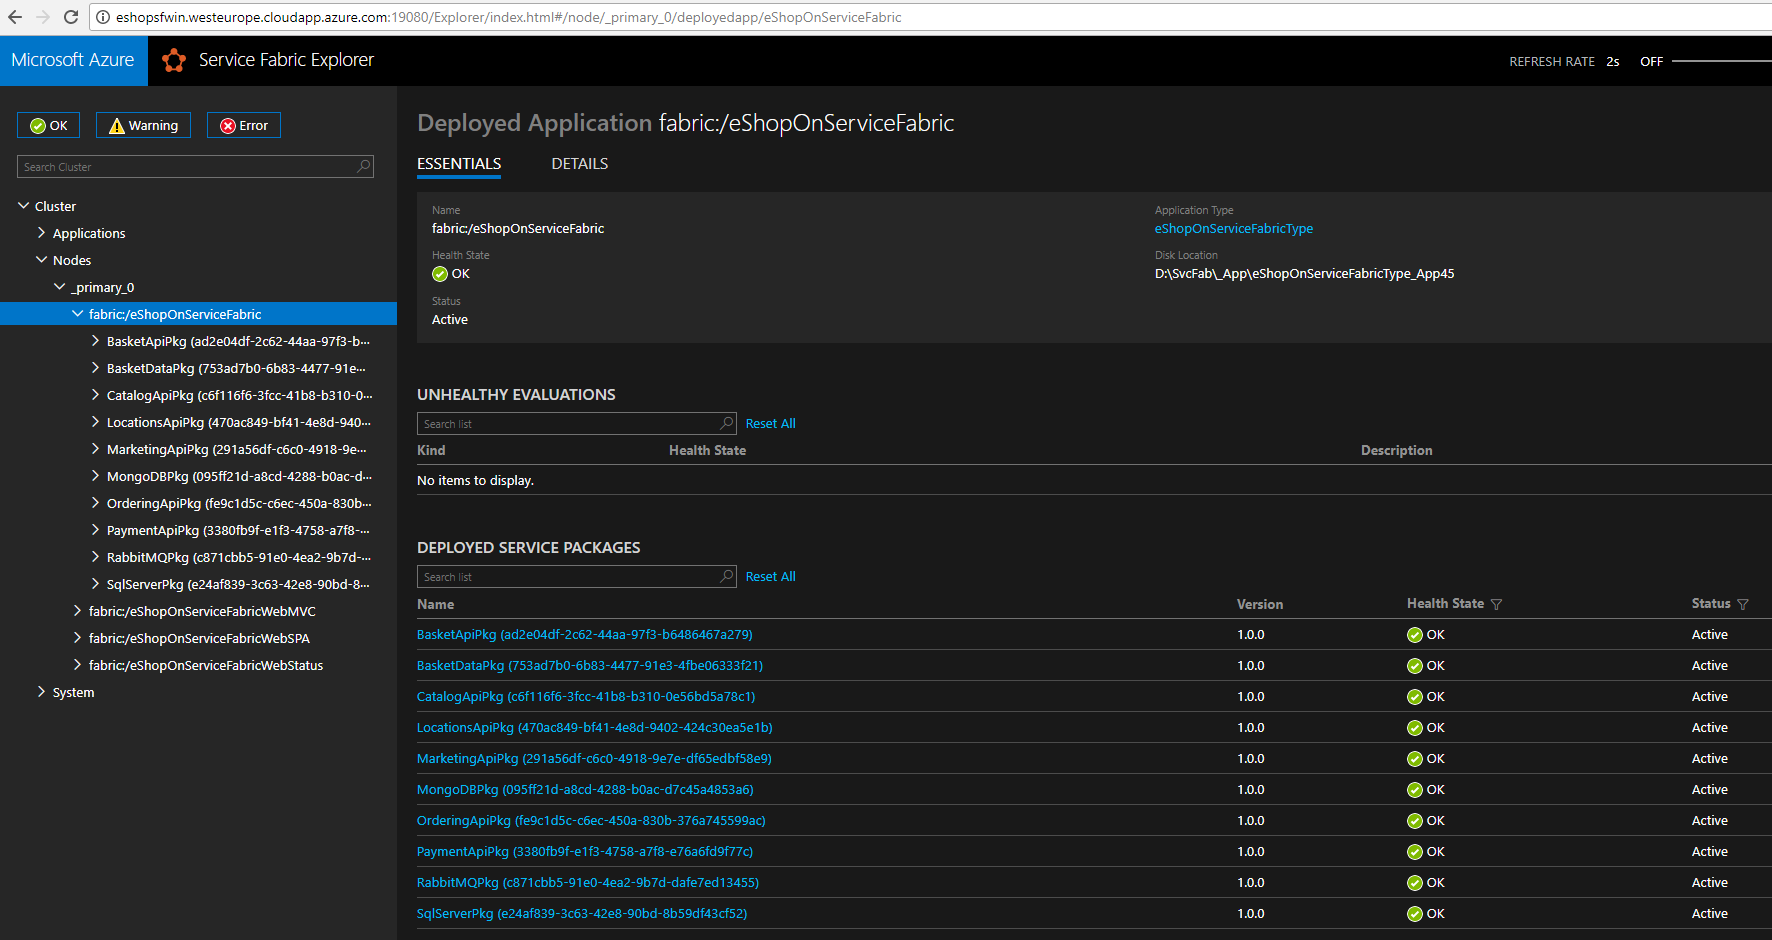Toggle the Error health filter

(x=244, y=125)
